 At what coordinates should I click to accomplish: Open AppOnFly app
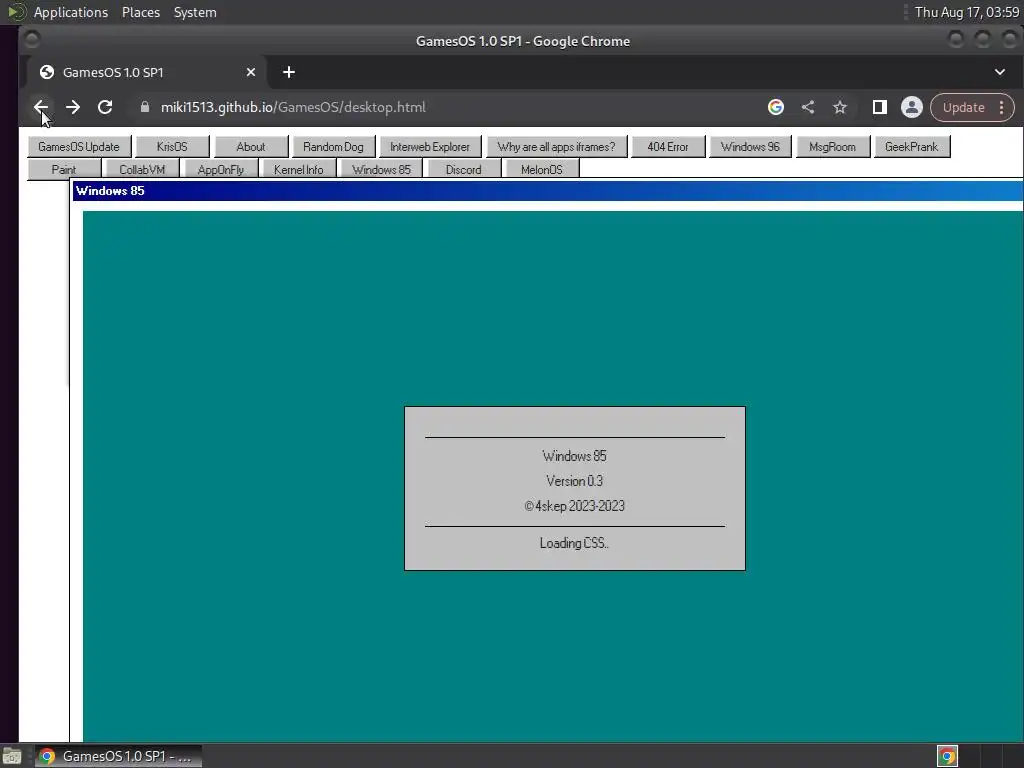click(x=221, y=169)
